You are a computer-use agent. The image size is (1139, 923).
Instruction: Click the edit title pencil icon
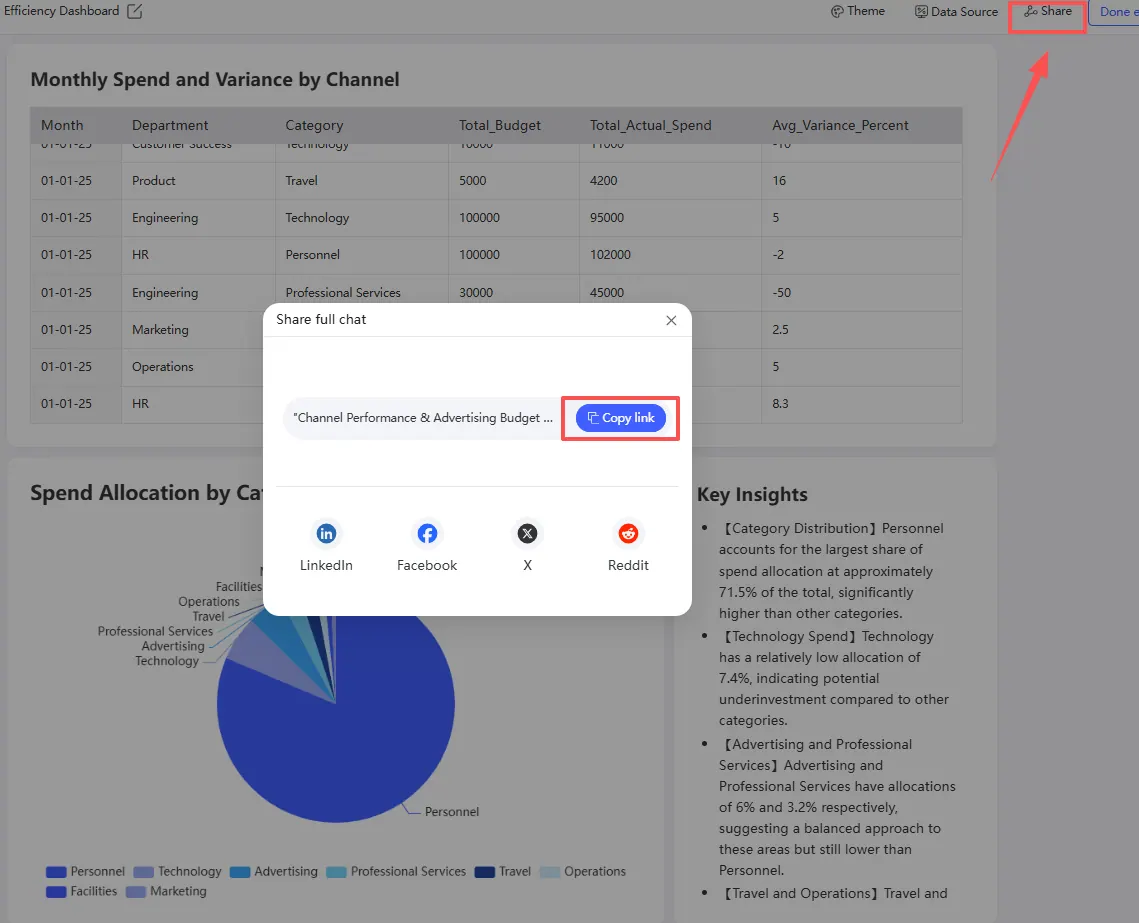135,12
